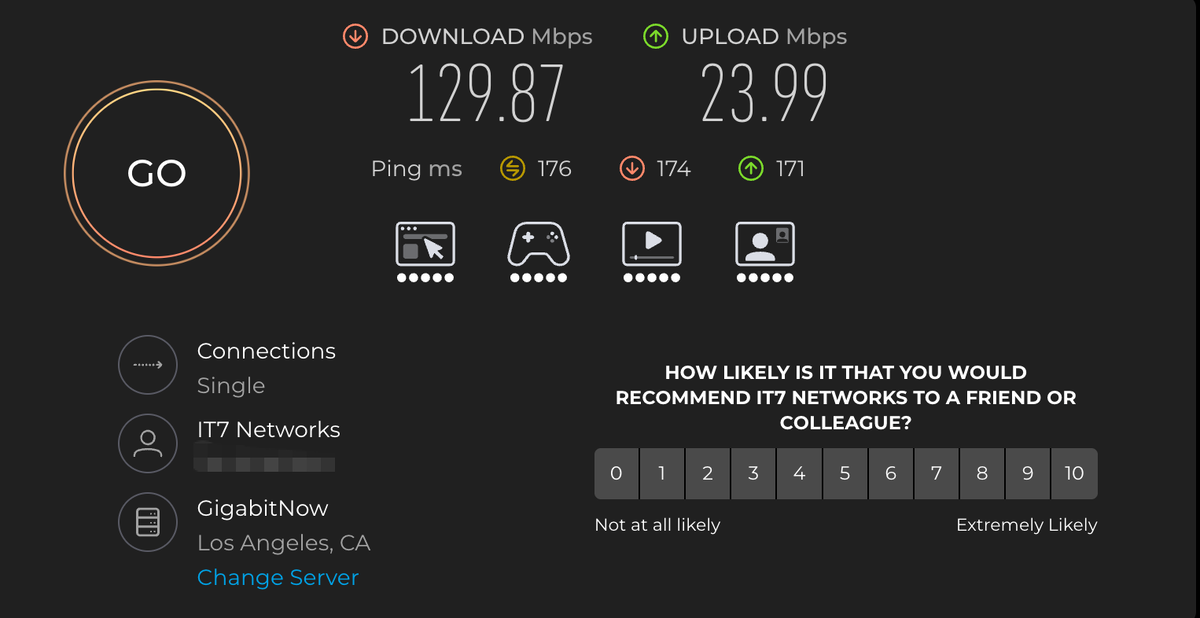Click the download arrow icon beside DOWNLOAD

[355, 37]
